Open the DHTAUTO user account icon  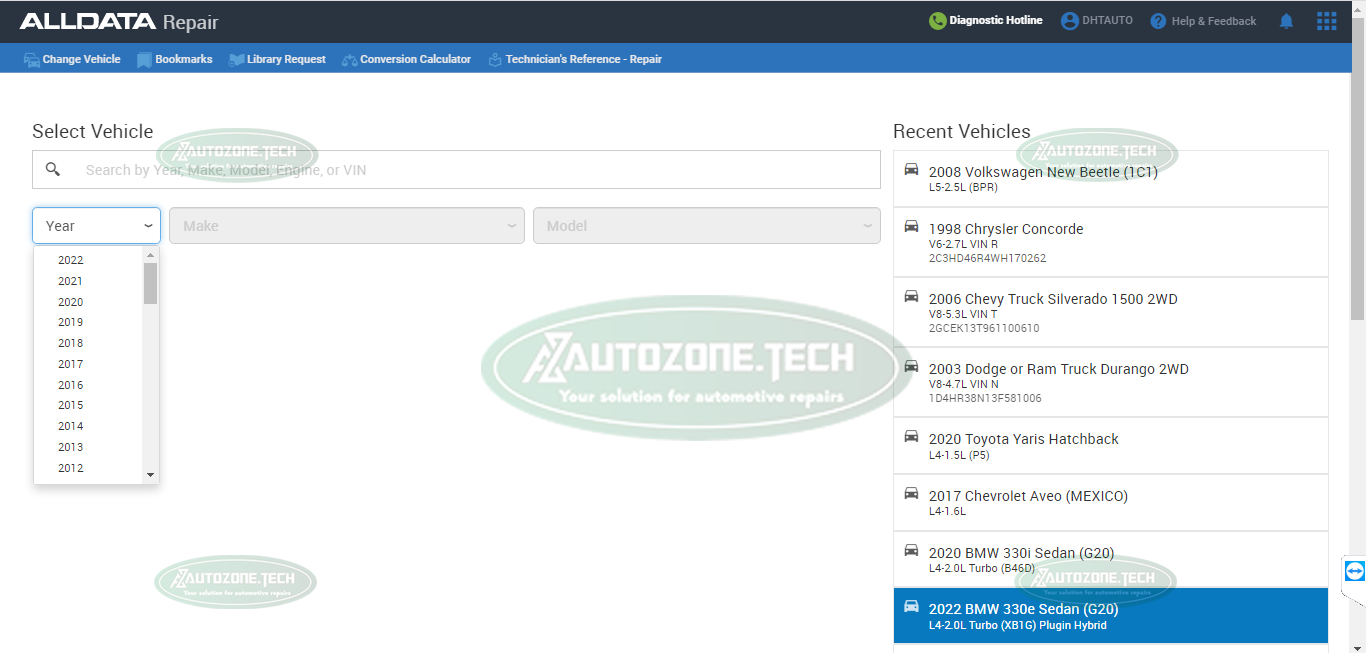pyautogui.click(x=1070, y=21)
